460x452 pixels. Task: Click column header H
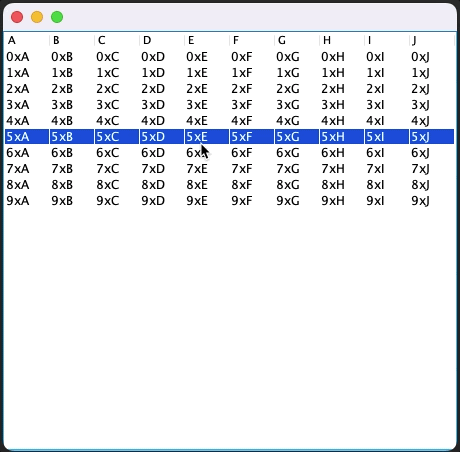(x=342, y=40)
